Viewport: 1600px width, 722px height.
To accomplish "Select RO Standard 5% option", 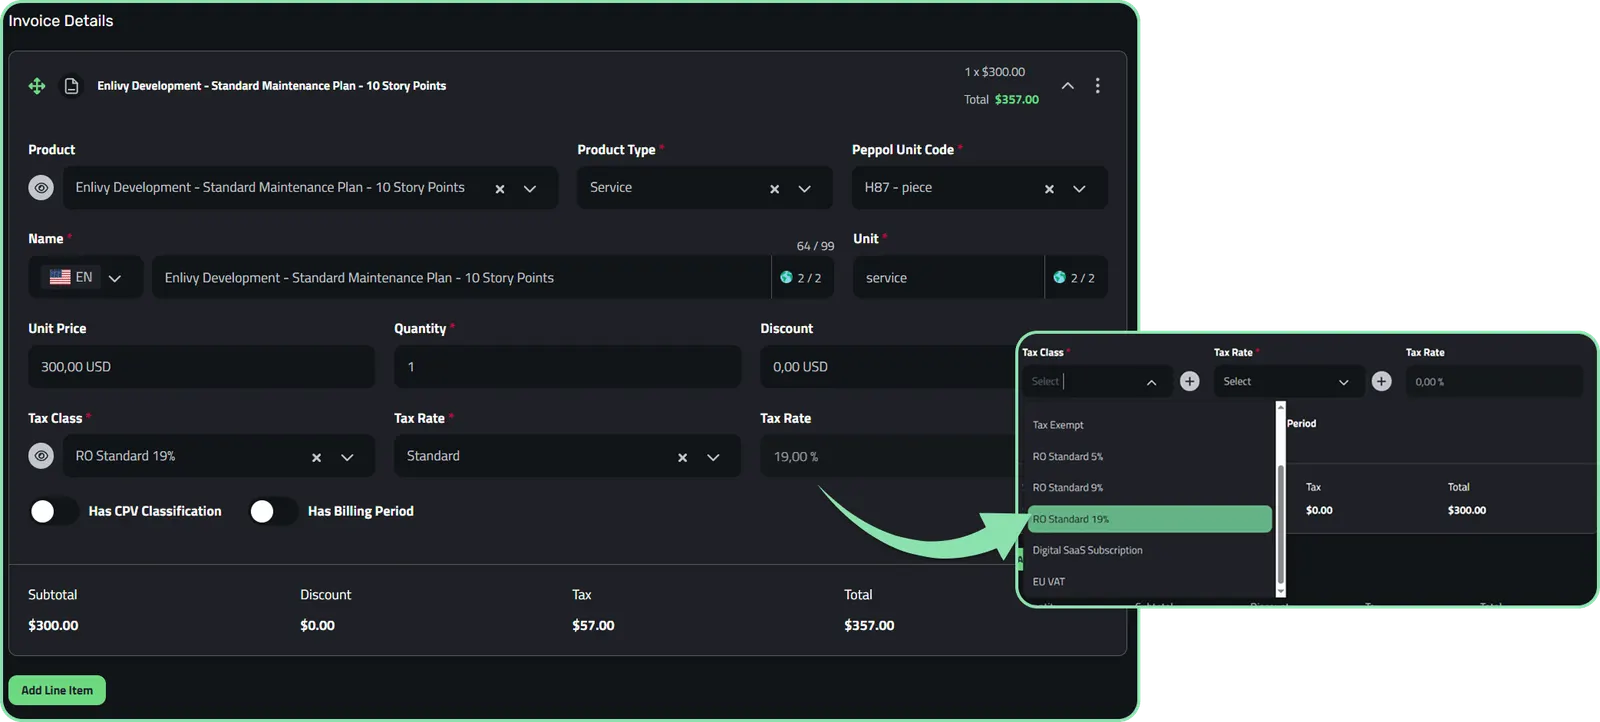I will (x=1150, y=456).
